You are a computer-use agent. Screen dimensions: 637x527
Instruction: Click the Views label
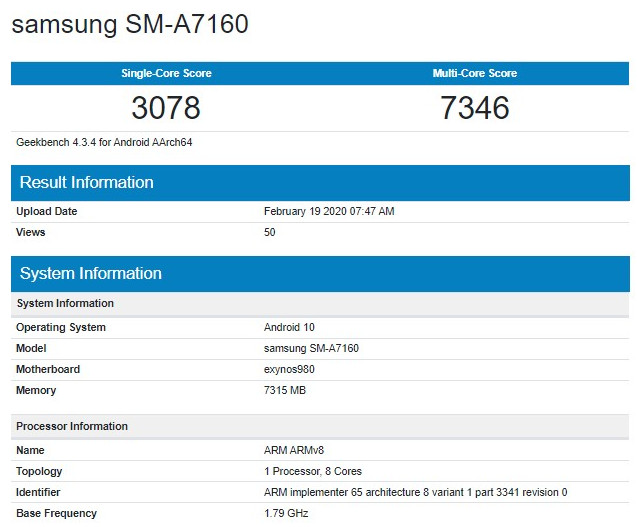click(30, 232)
